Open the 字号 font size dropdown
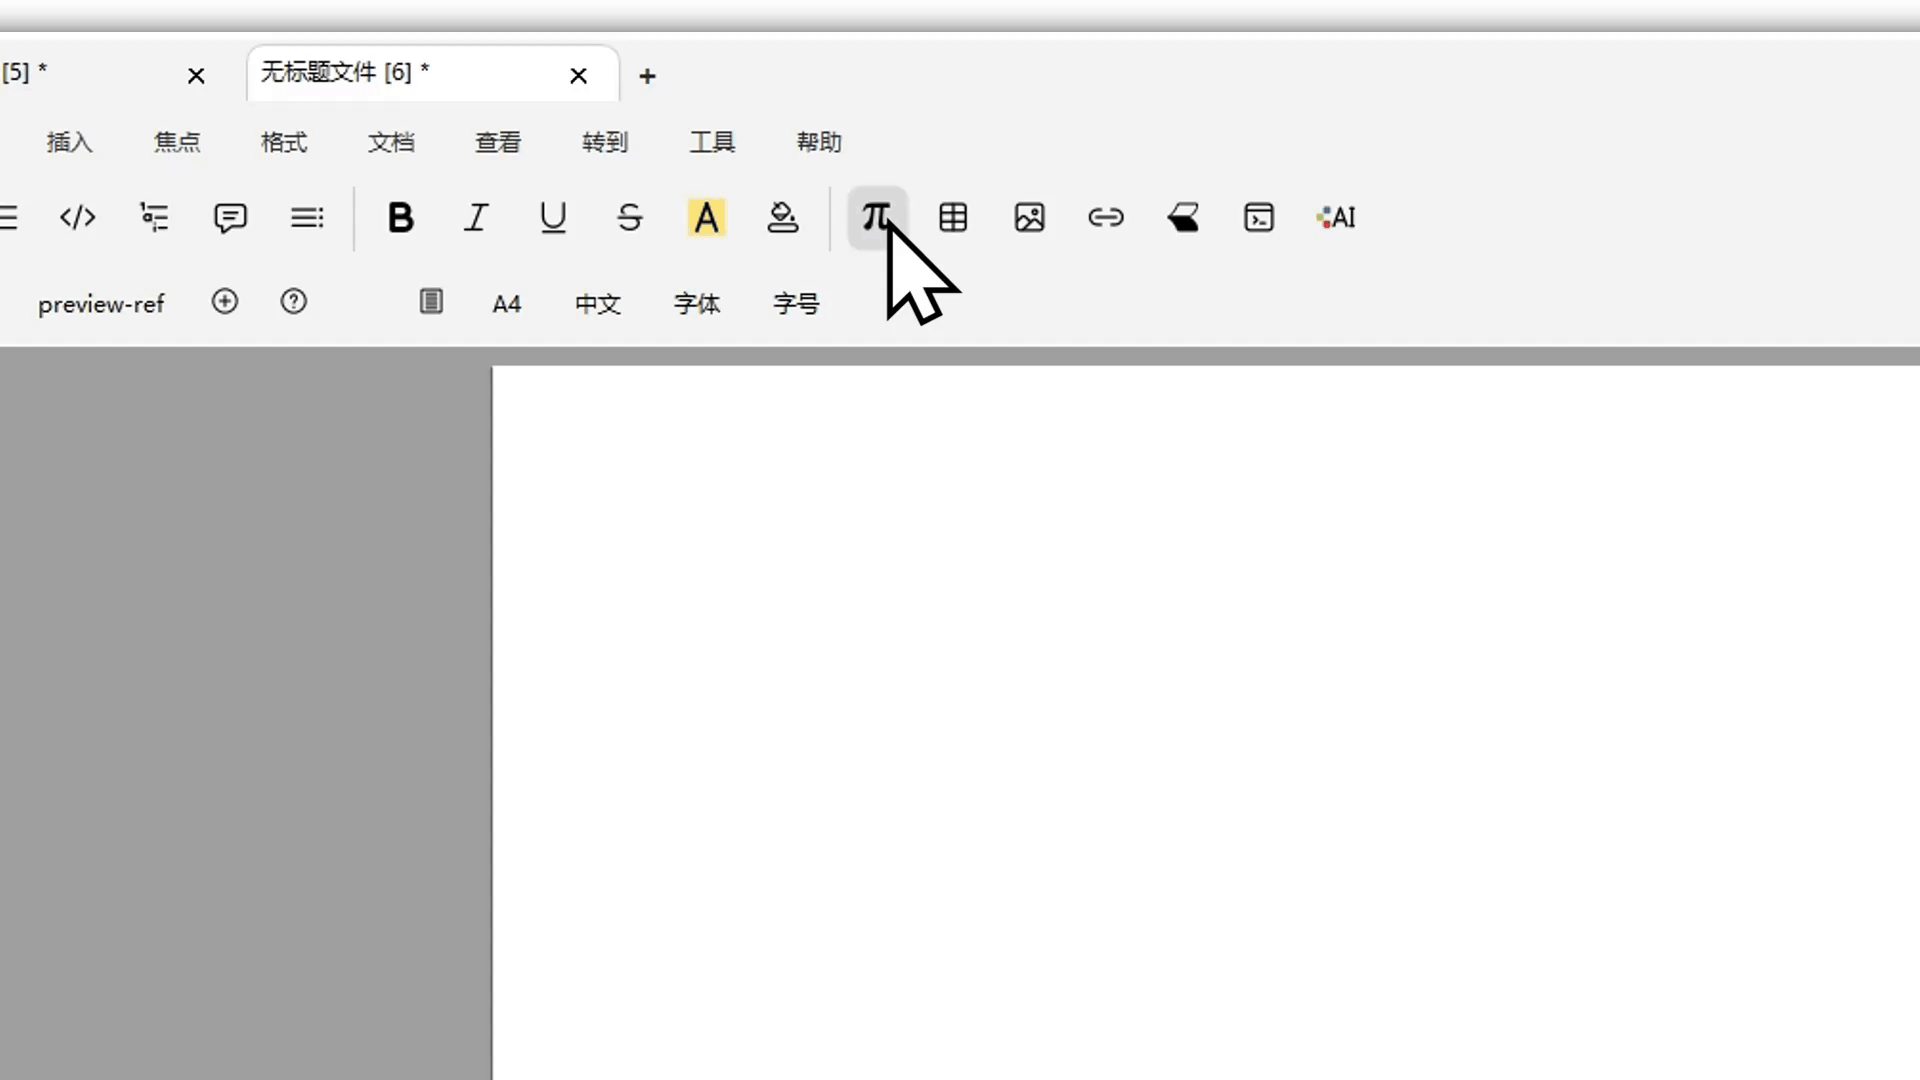The height and width of the screenshot is (1080, 1920). coord(796,304)
